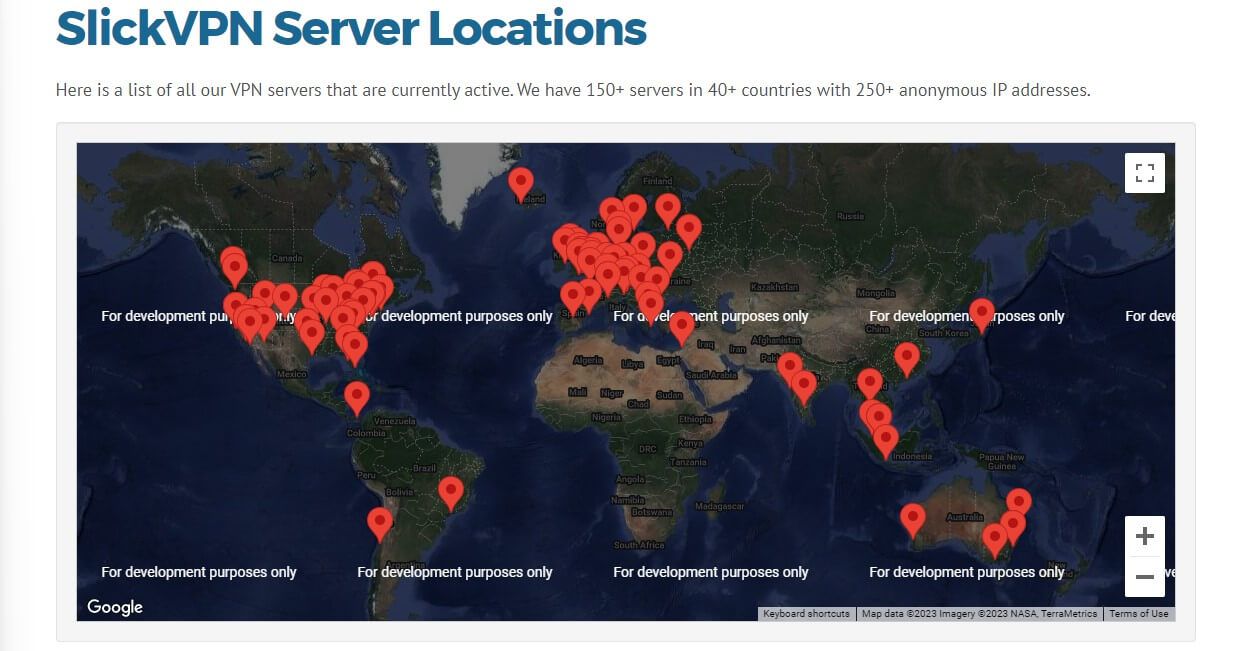Image resolution: width=1251 pixels, height=651 pixels.
Task: Zoom in the map with plus button
Action: pyautogui.click(x=1145, y=537)
